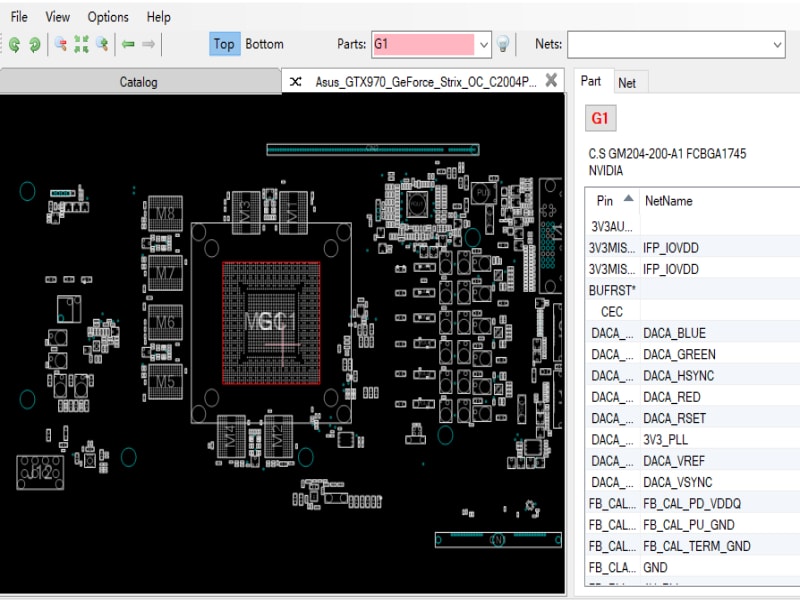
Task: Select the DACA_RSET net row
Action: click(x=693, y=418)
